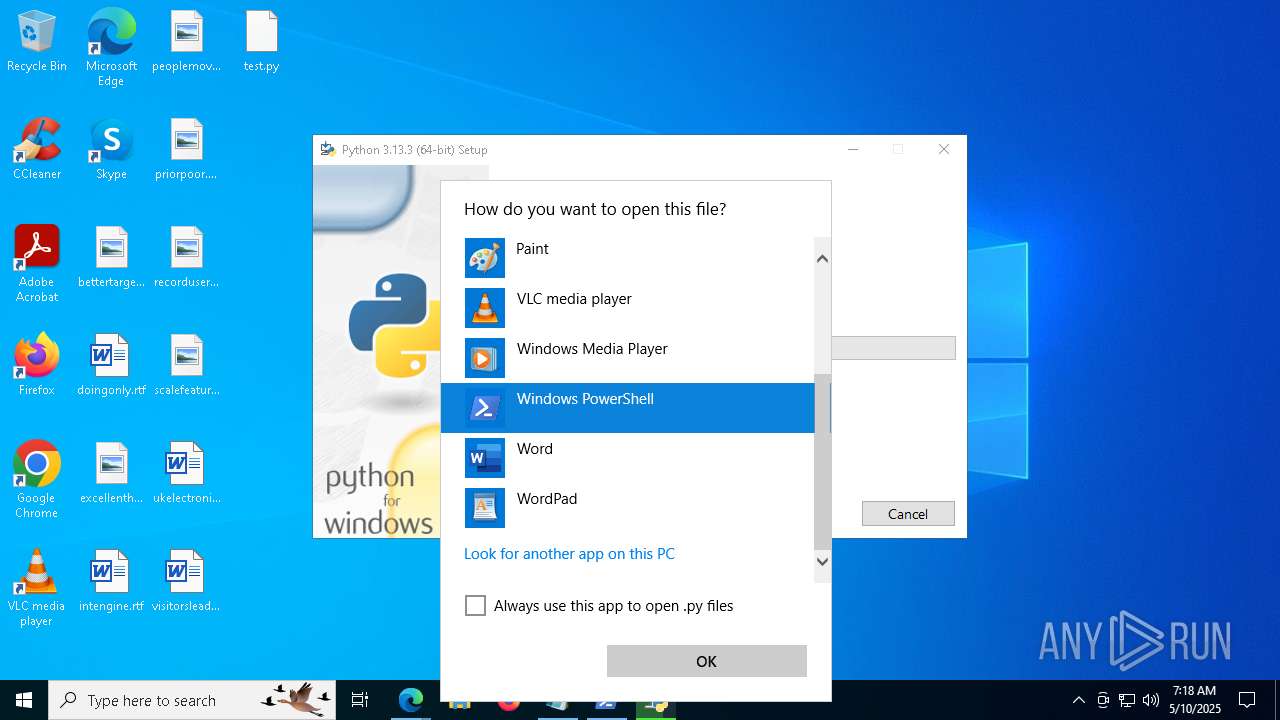Minimize the Python Setup window
Image resolution: width=1280 pixels, height=720 pixels.
pos(853,149)
